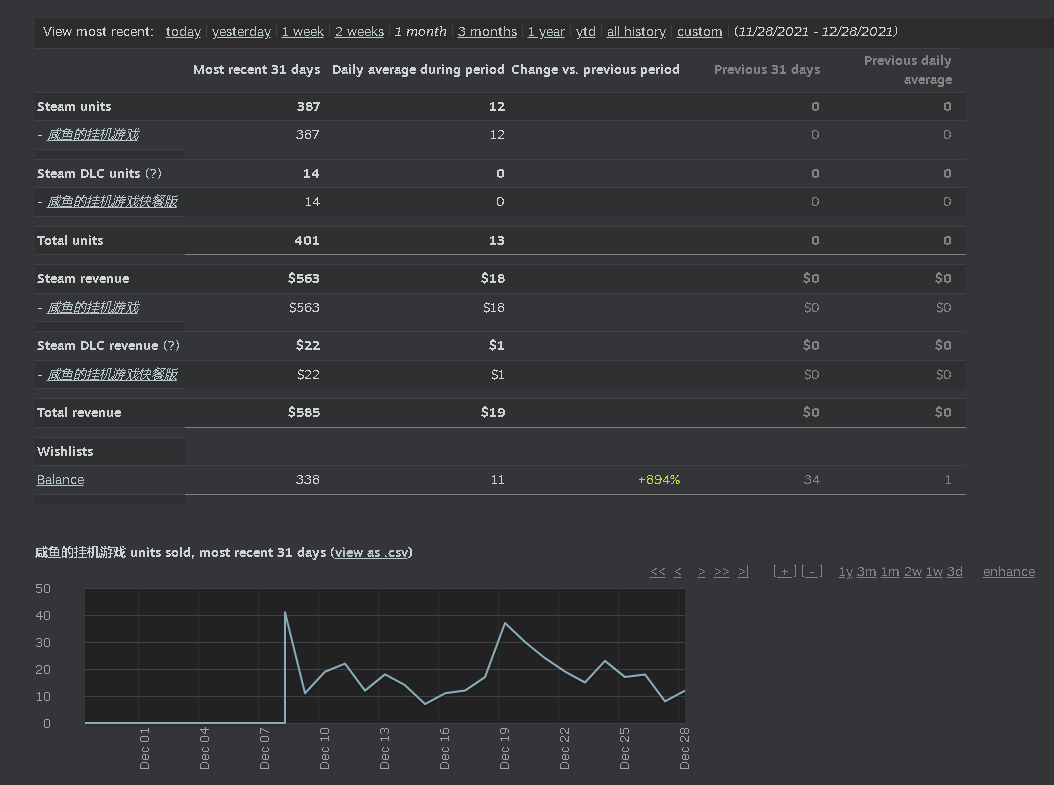Set chart range to 2w

(x=913, y=572)
